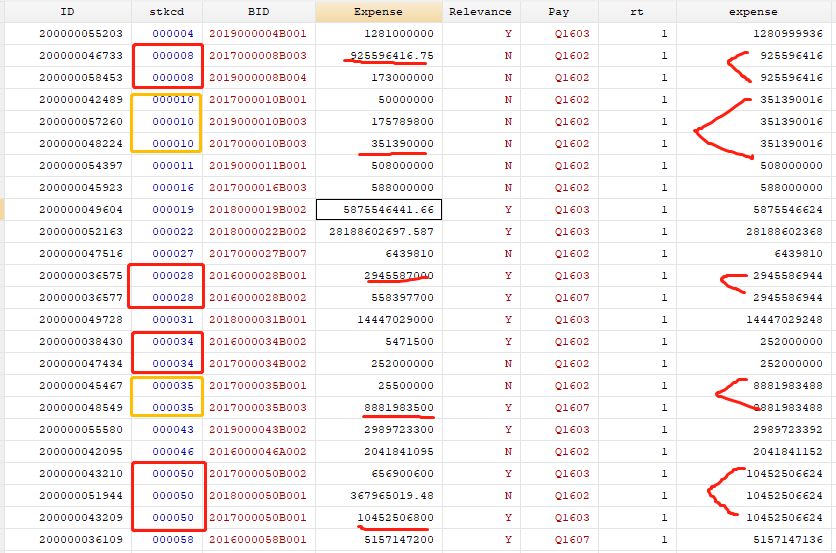836x553 pixels.
Task: Click BID cell 2019000008B004
Action: click(x=258, y=78)
